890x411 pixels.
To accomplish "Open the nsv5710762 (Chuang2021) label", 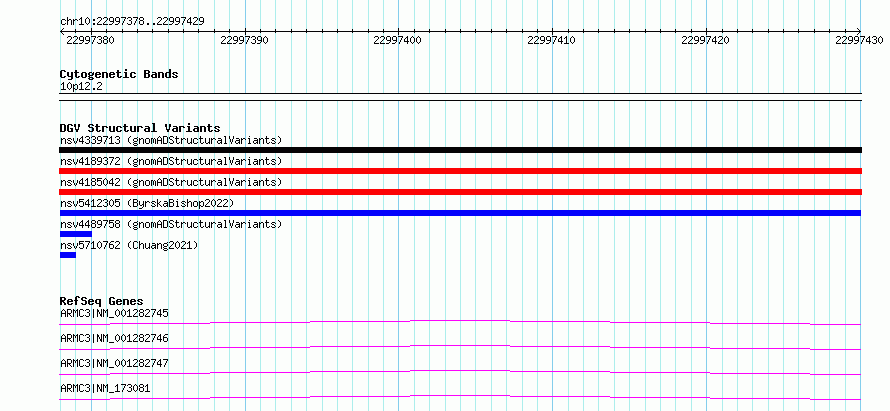I will 129,245.
